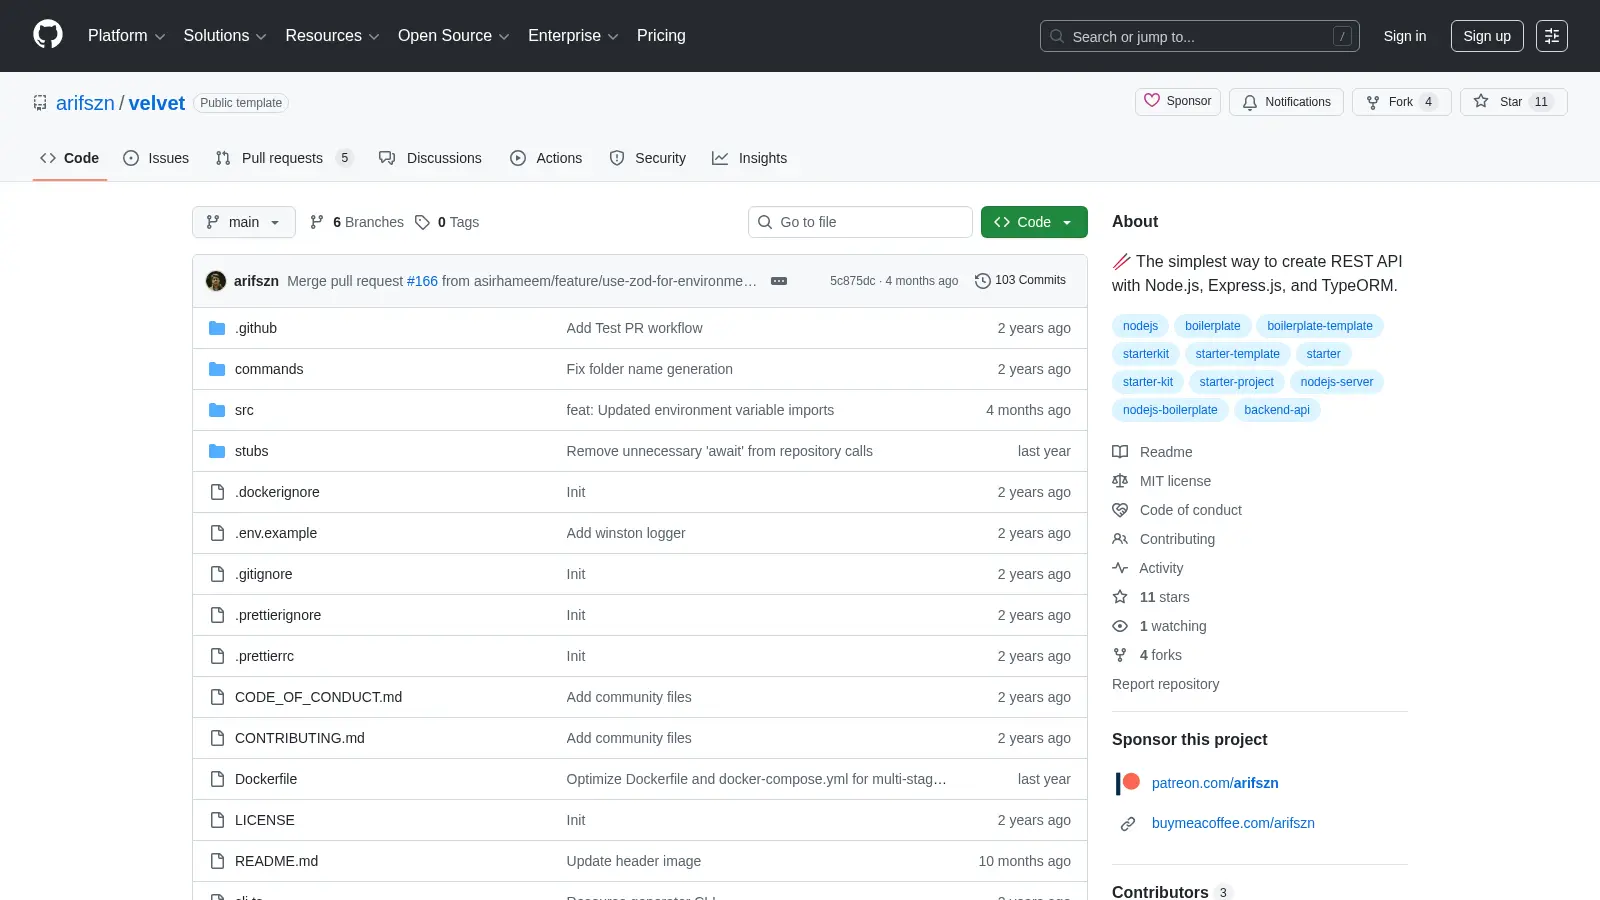The height and width of the screenshot is (900, 1600).
Task: Select the boilerplate-template topic tag
Action: pyautogui.click(x=1320, y=326)
